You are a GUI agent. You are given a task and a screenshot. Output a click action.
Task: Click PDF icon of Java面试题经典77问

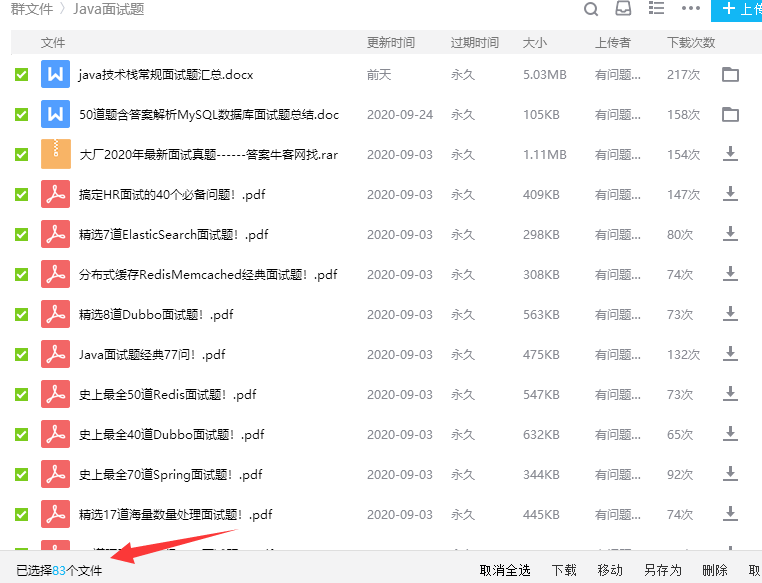(55, 354)
